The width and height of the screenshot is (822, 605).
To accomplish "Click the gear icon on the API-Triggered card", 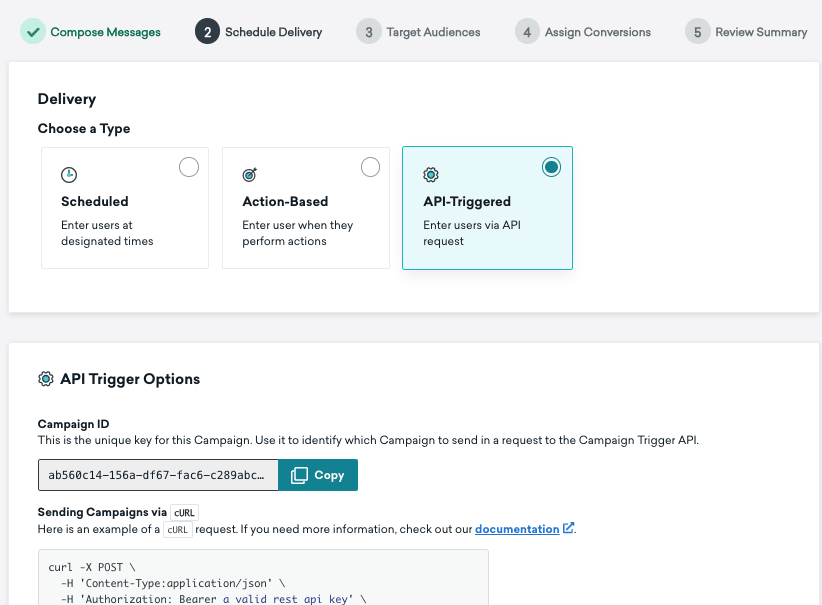I will (x=431, y=174).
